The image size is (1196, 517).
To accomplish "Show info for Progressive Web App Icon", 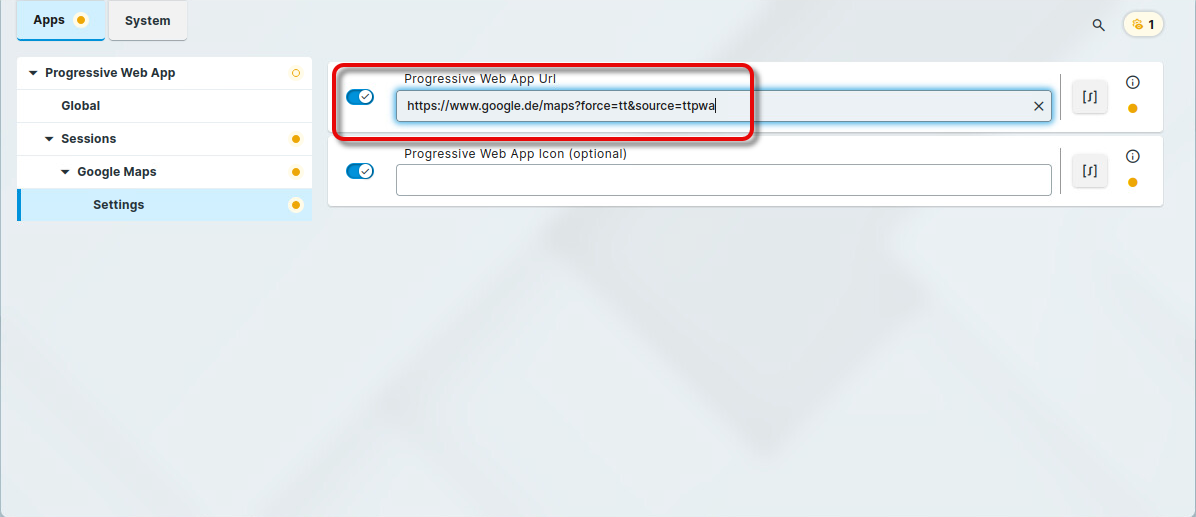I will (1133, 156).
